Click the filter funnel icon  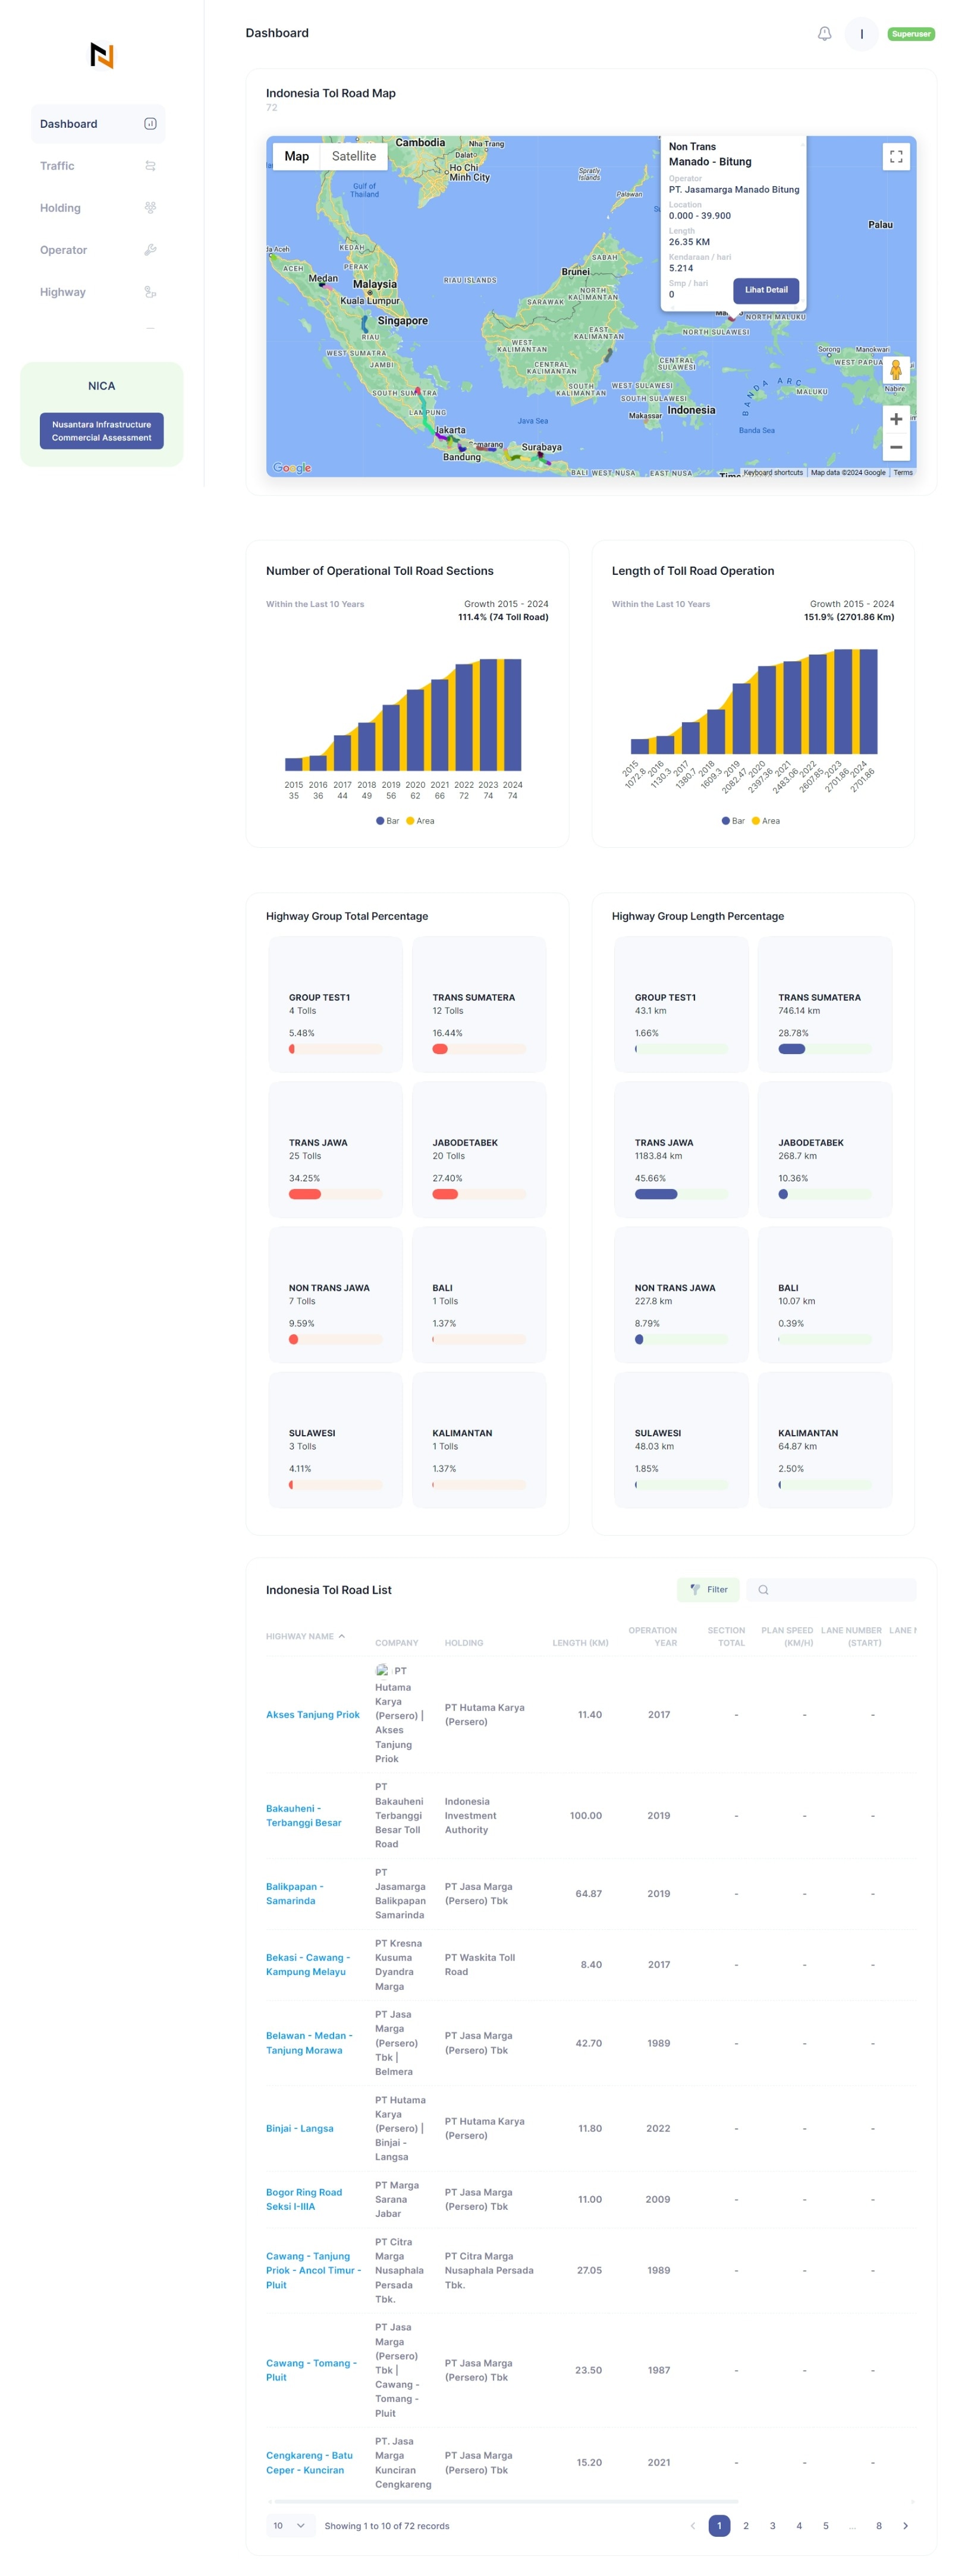[694, 1589]
